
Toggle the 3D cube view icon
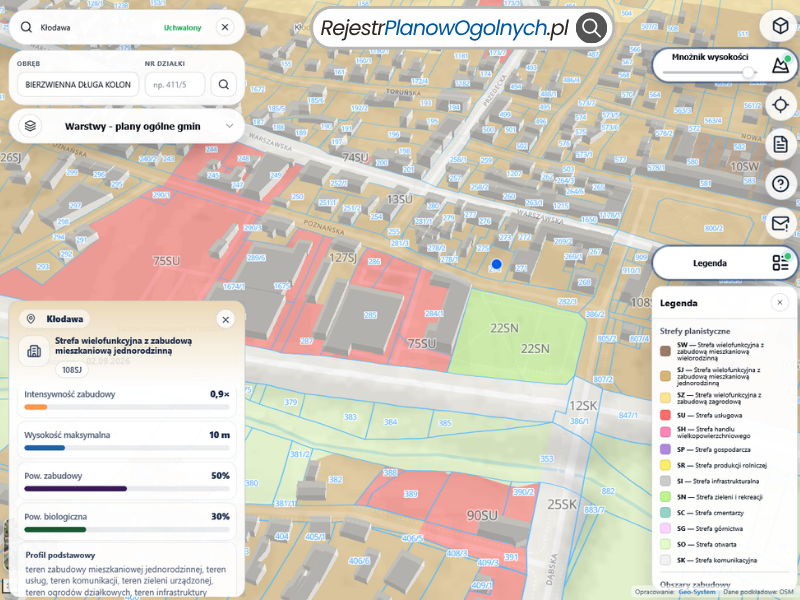780,26
